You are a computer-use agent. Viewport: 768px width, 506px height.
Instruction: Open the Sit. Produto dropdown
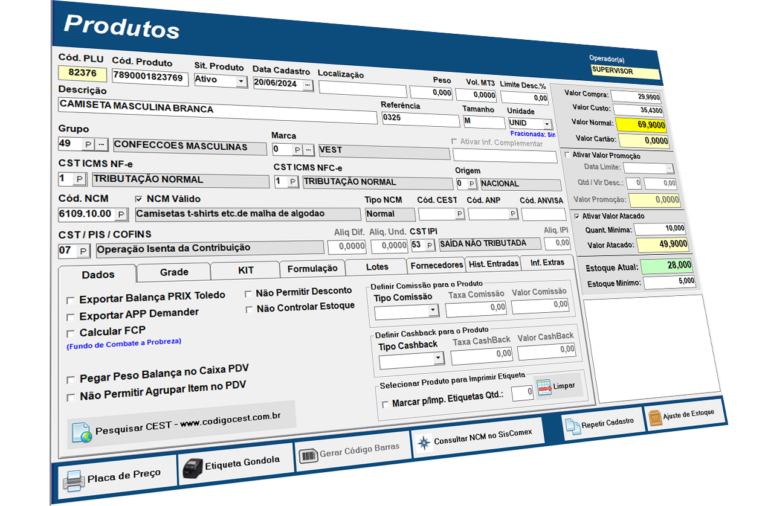(x=241, y=81)
